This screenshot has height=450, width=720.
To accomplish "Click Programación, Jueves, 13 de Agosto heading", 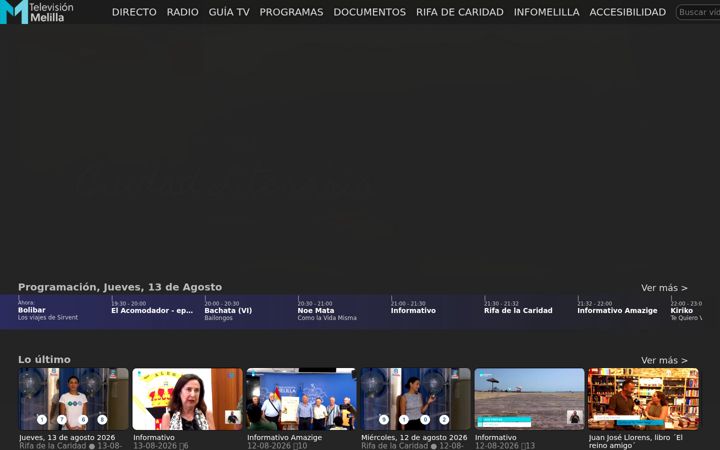I will tap(120, 287).
